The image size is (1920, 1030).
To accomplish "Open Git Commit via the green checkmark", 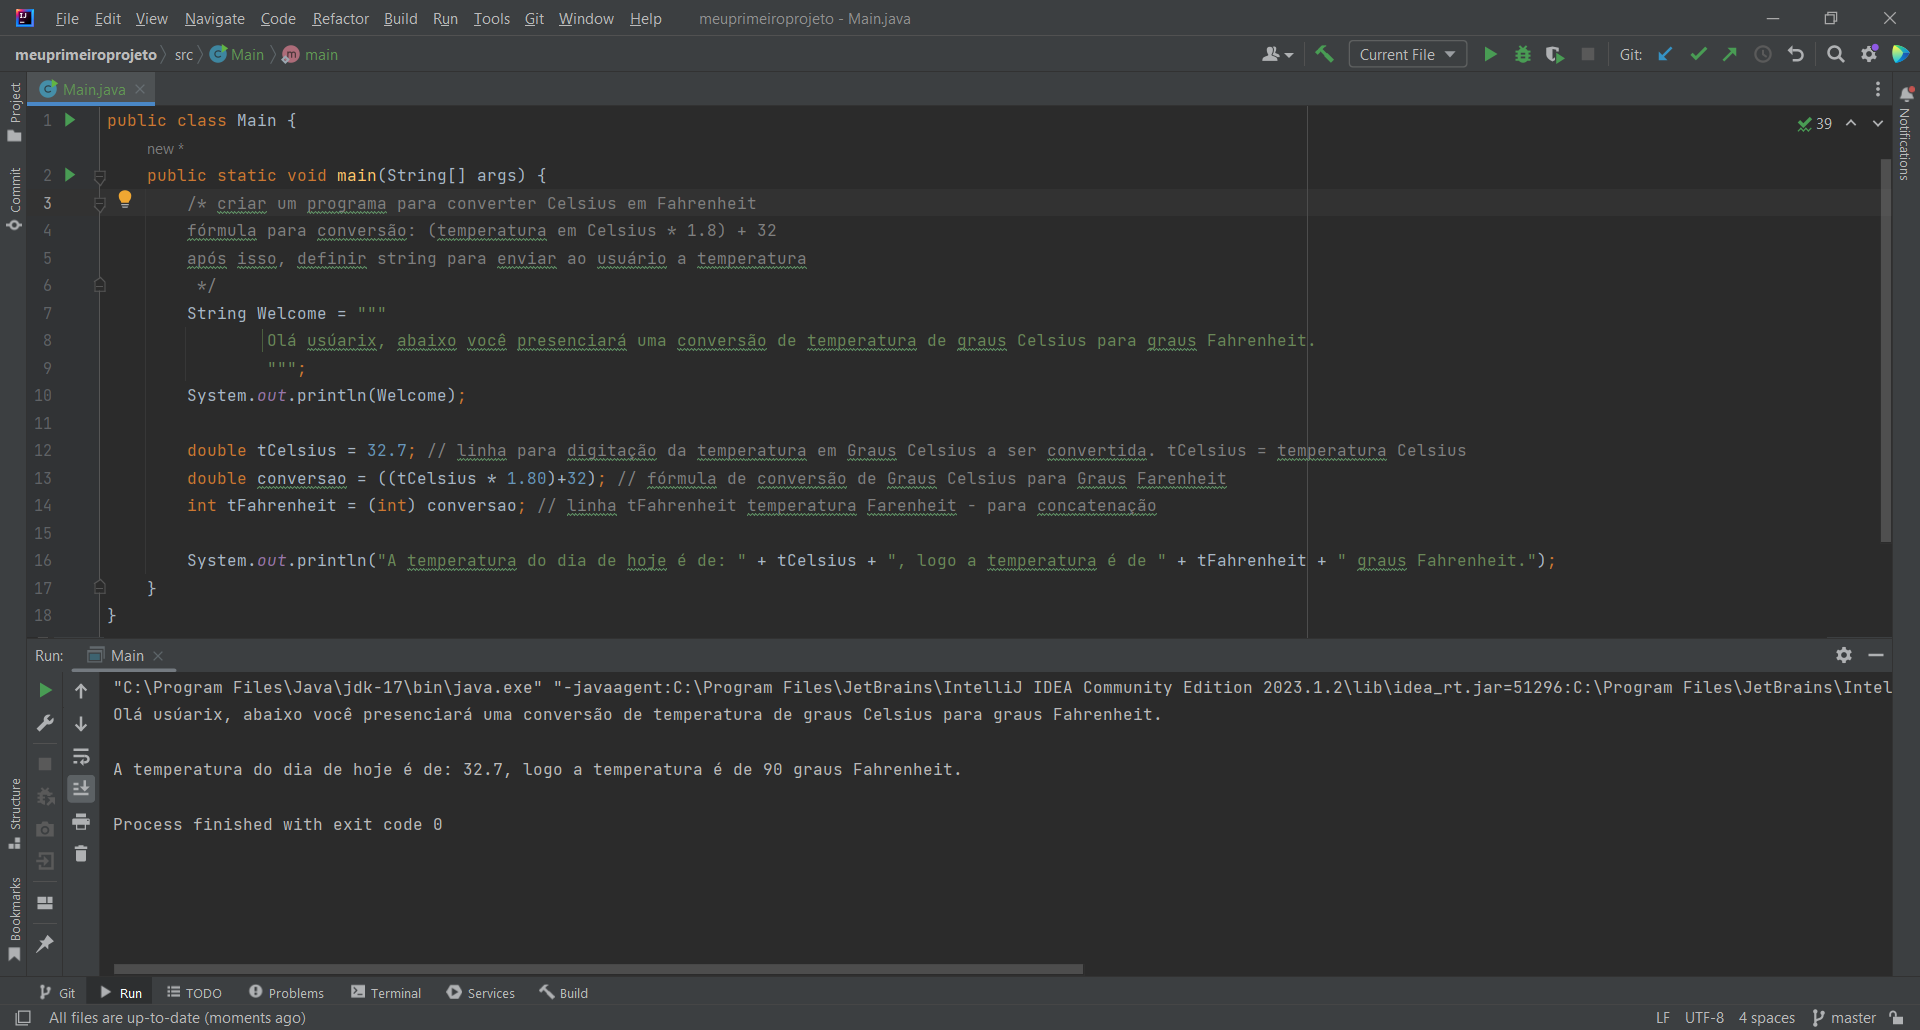I will 1698,55.
